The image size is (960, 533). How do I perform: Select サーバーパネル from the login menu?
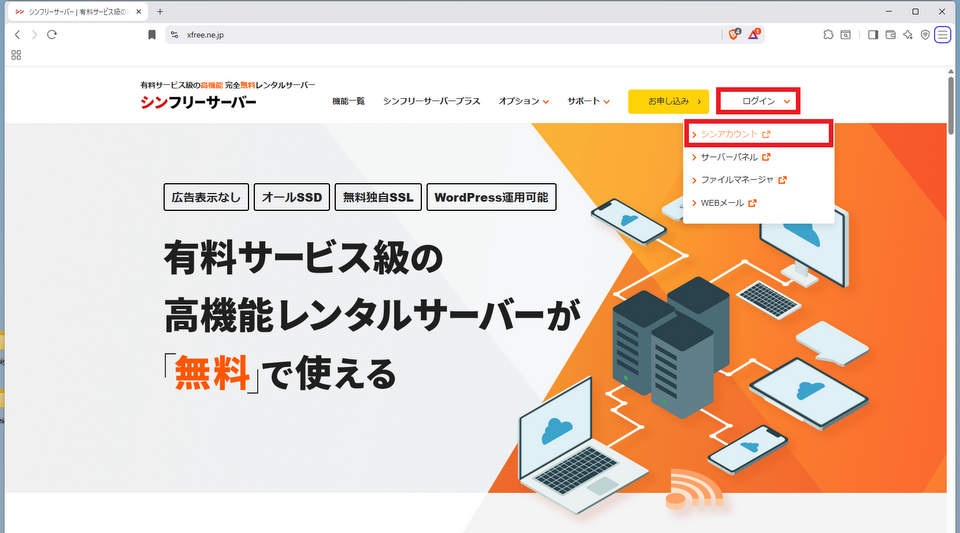click(735, 157)
